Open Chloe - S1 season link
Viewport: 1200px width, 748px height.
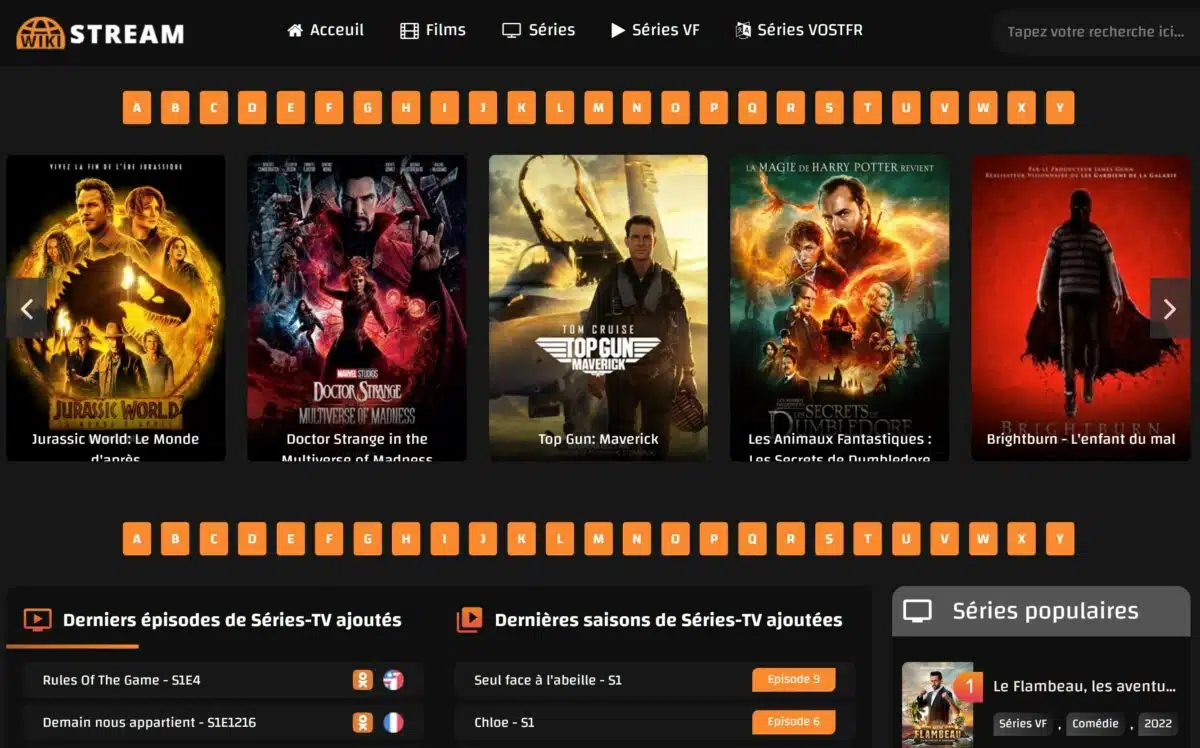pyautogui.click(x=504, y=722)
